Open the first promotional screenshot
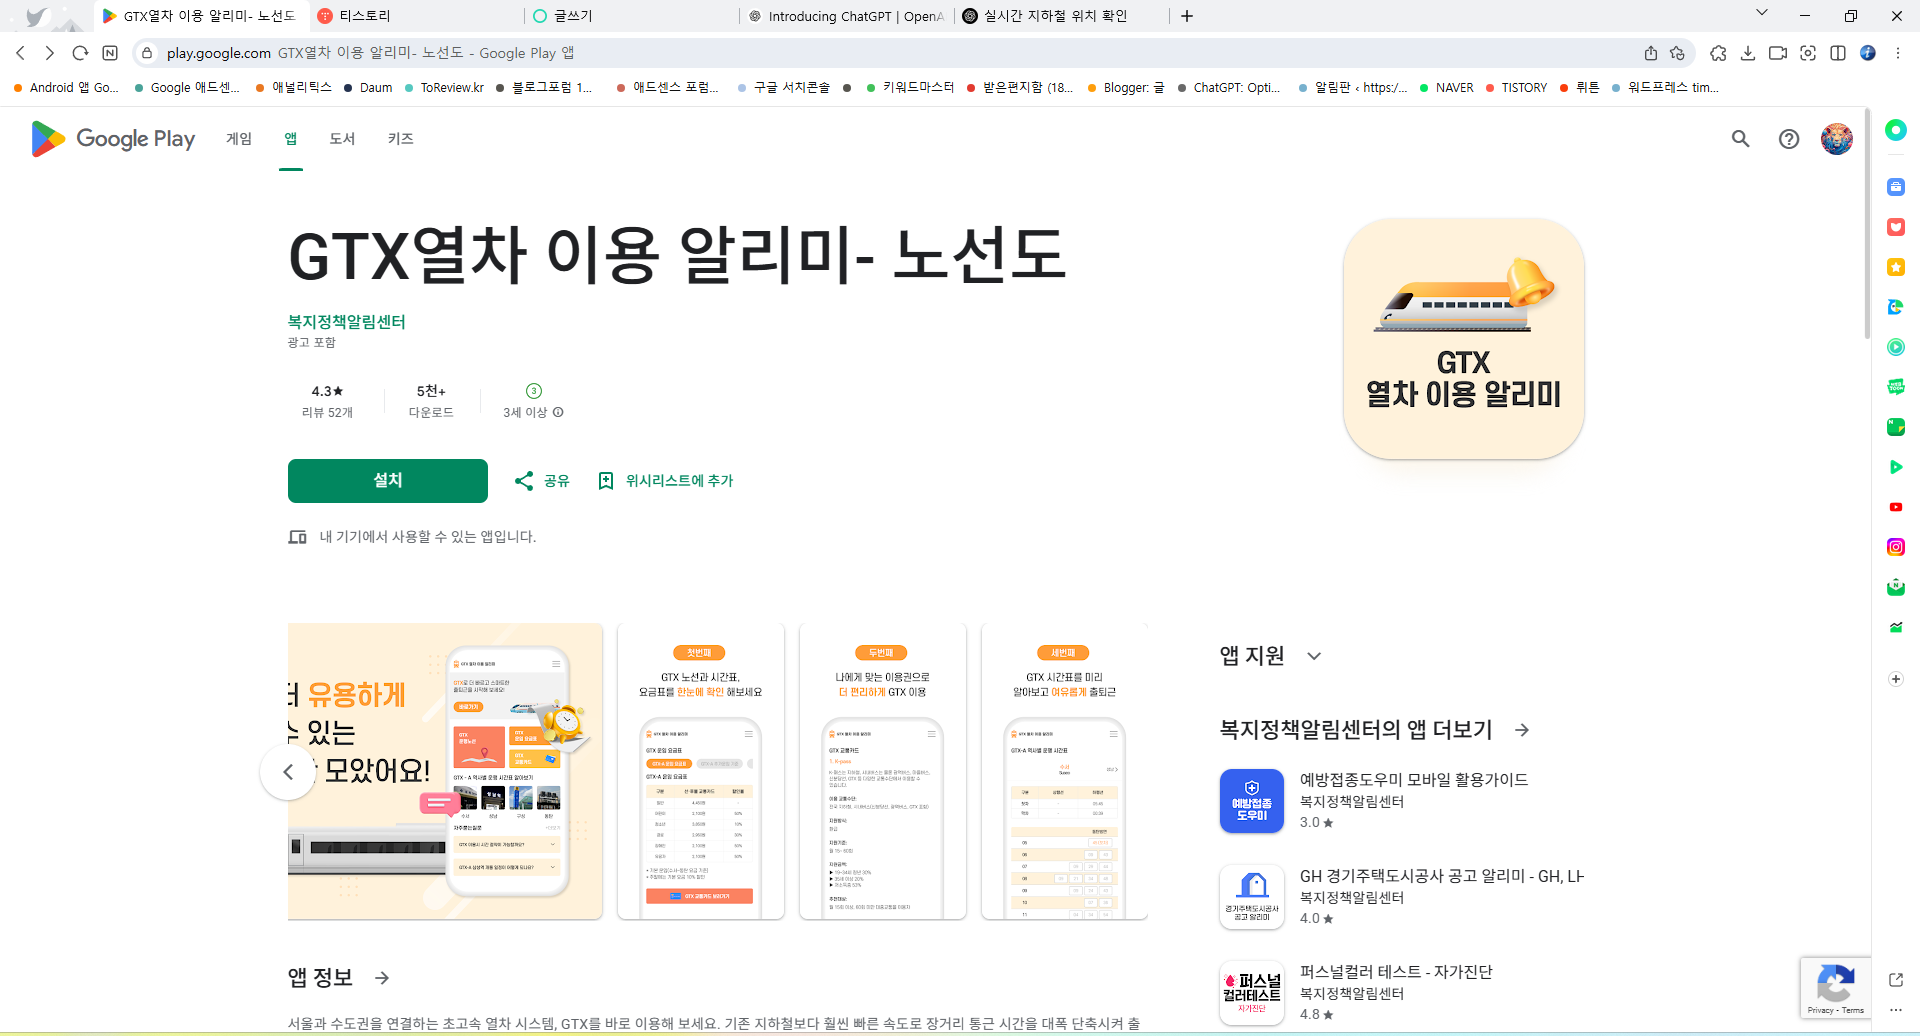The width and height of the screenshot is (1920, 1036). tap(445, 772)
